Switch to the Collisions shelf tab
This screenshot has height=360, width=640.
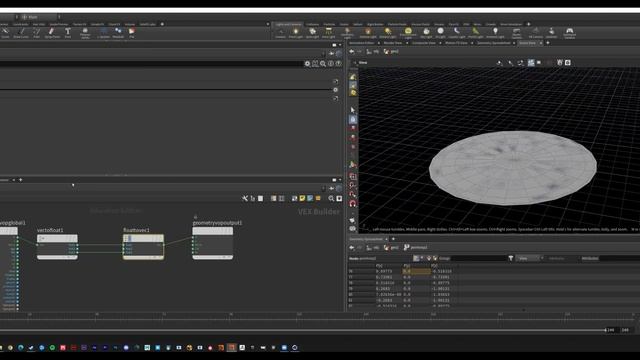[x=312, y=24]
